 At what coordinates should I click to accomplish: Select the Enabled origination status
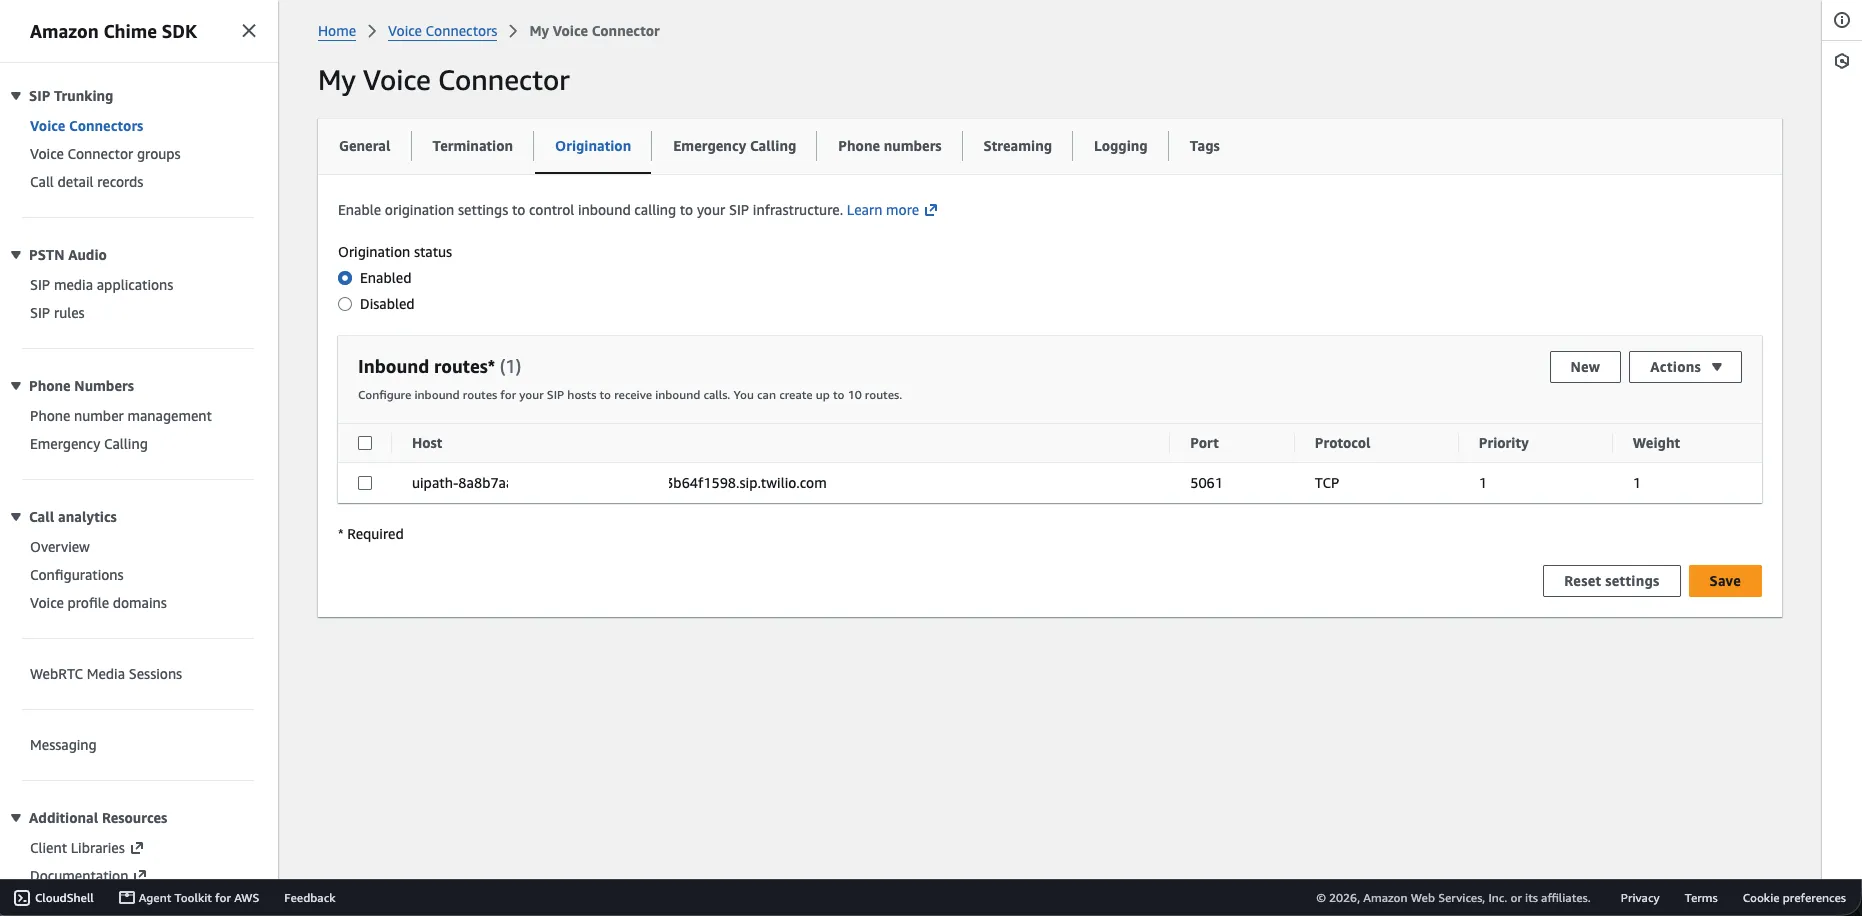click(x=345, y=278)
